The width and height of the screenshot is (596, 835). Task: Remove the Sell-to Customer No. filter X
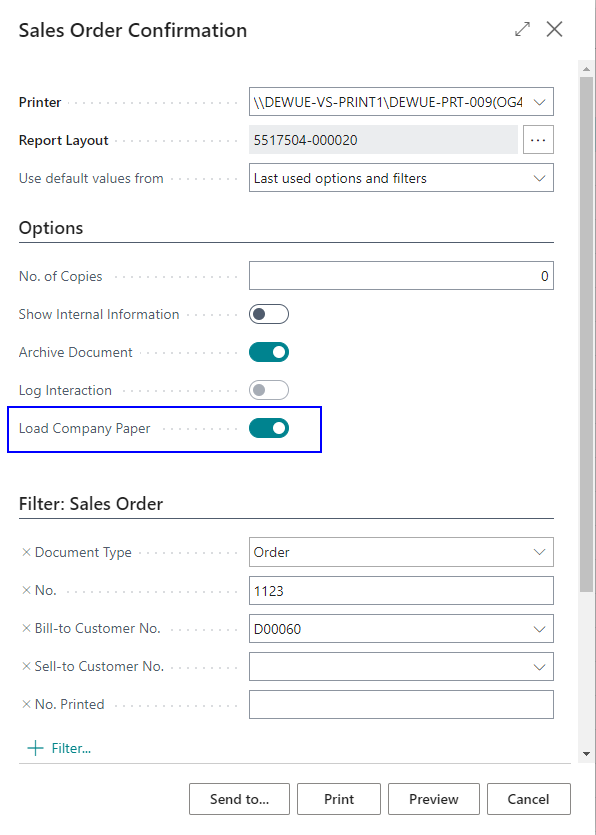click(26, 666)
